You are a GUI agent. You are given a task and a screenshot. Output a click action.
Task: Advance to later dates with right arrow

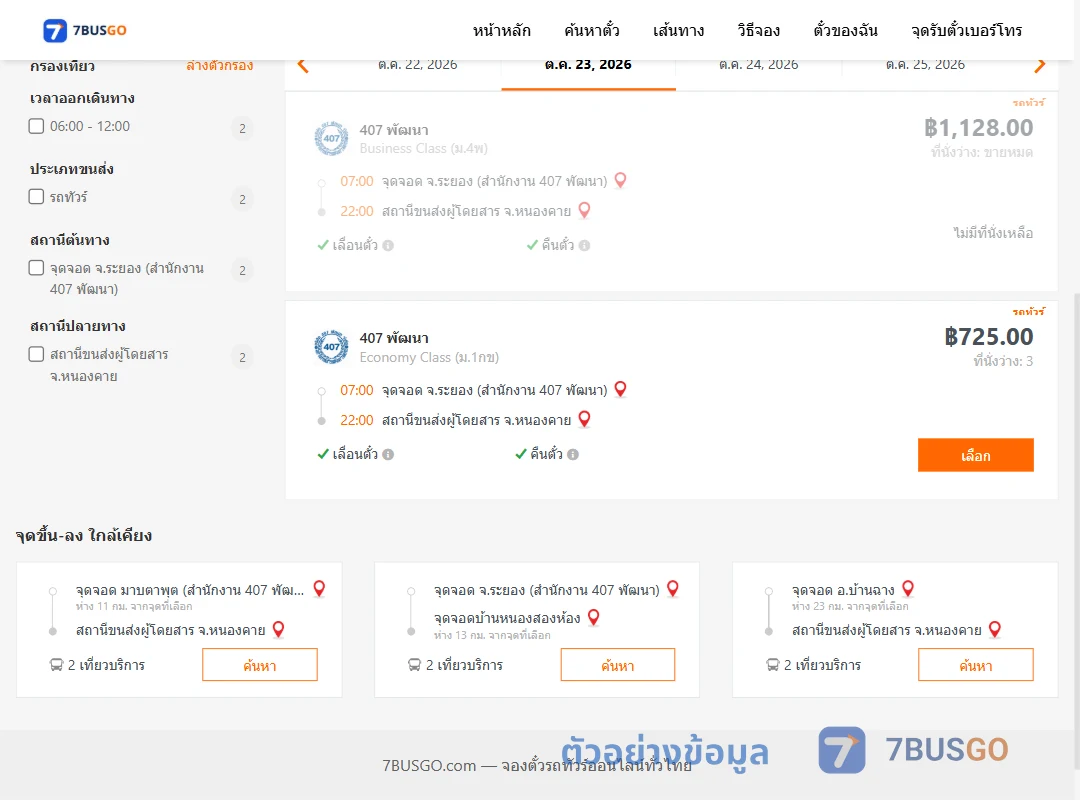(x=1039, y=65)
